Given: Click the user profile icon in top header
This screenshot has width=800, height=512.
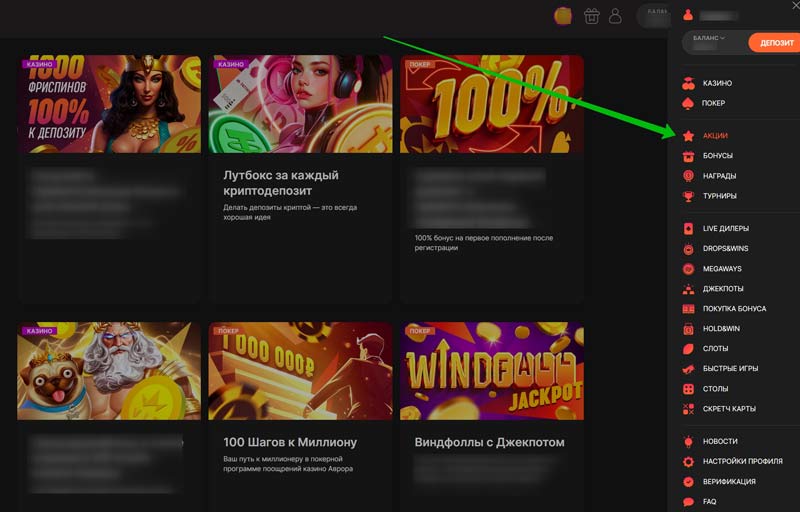Looking at the screenshot, I should point(615,16).
